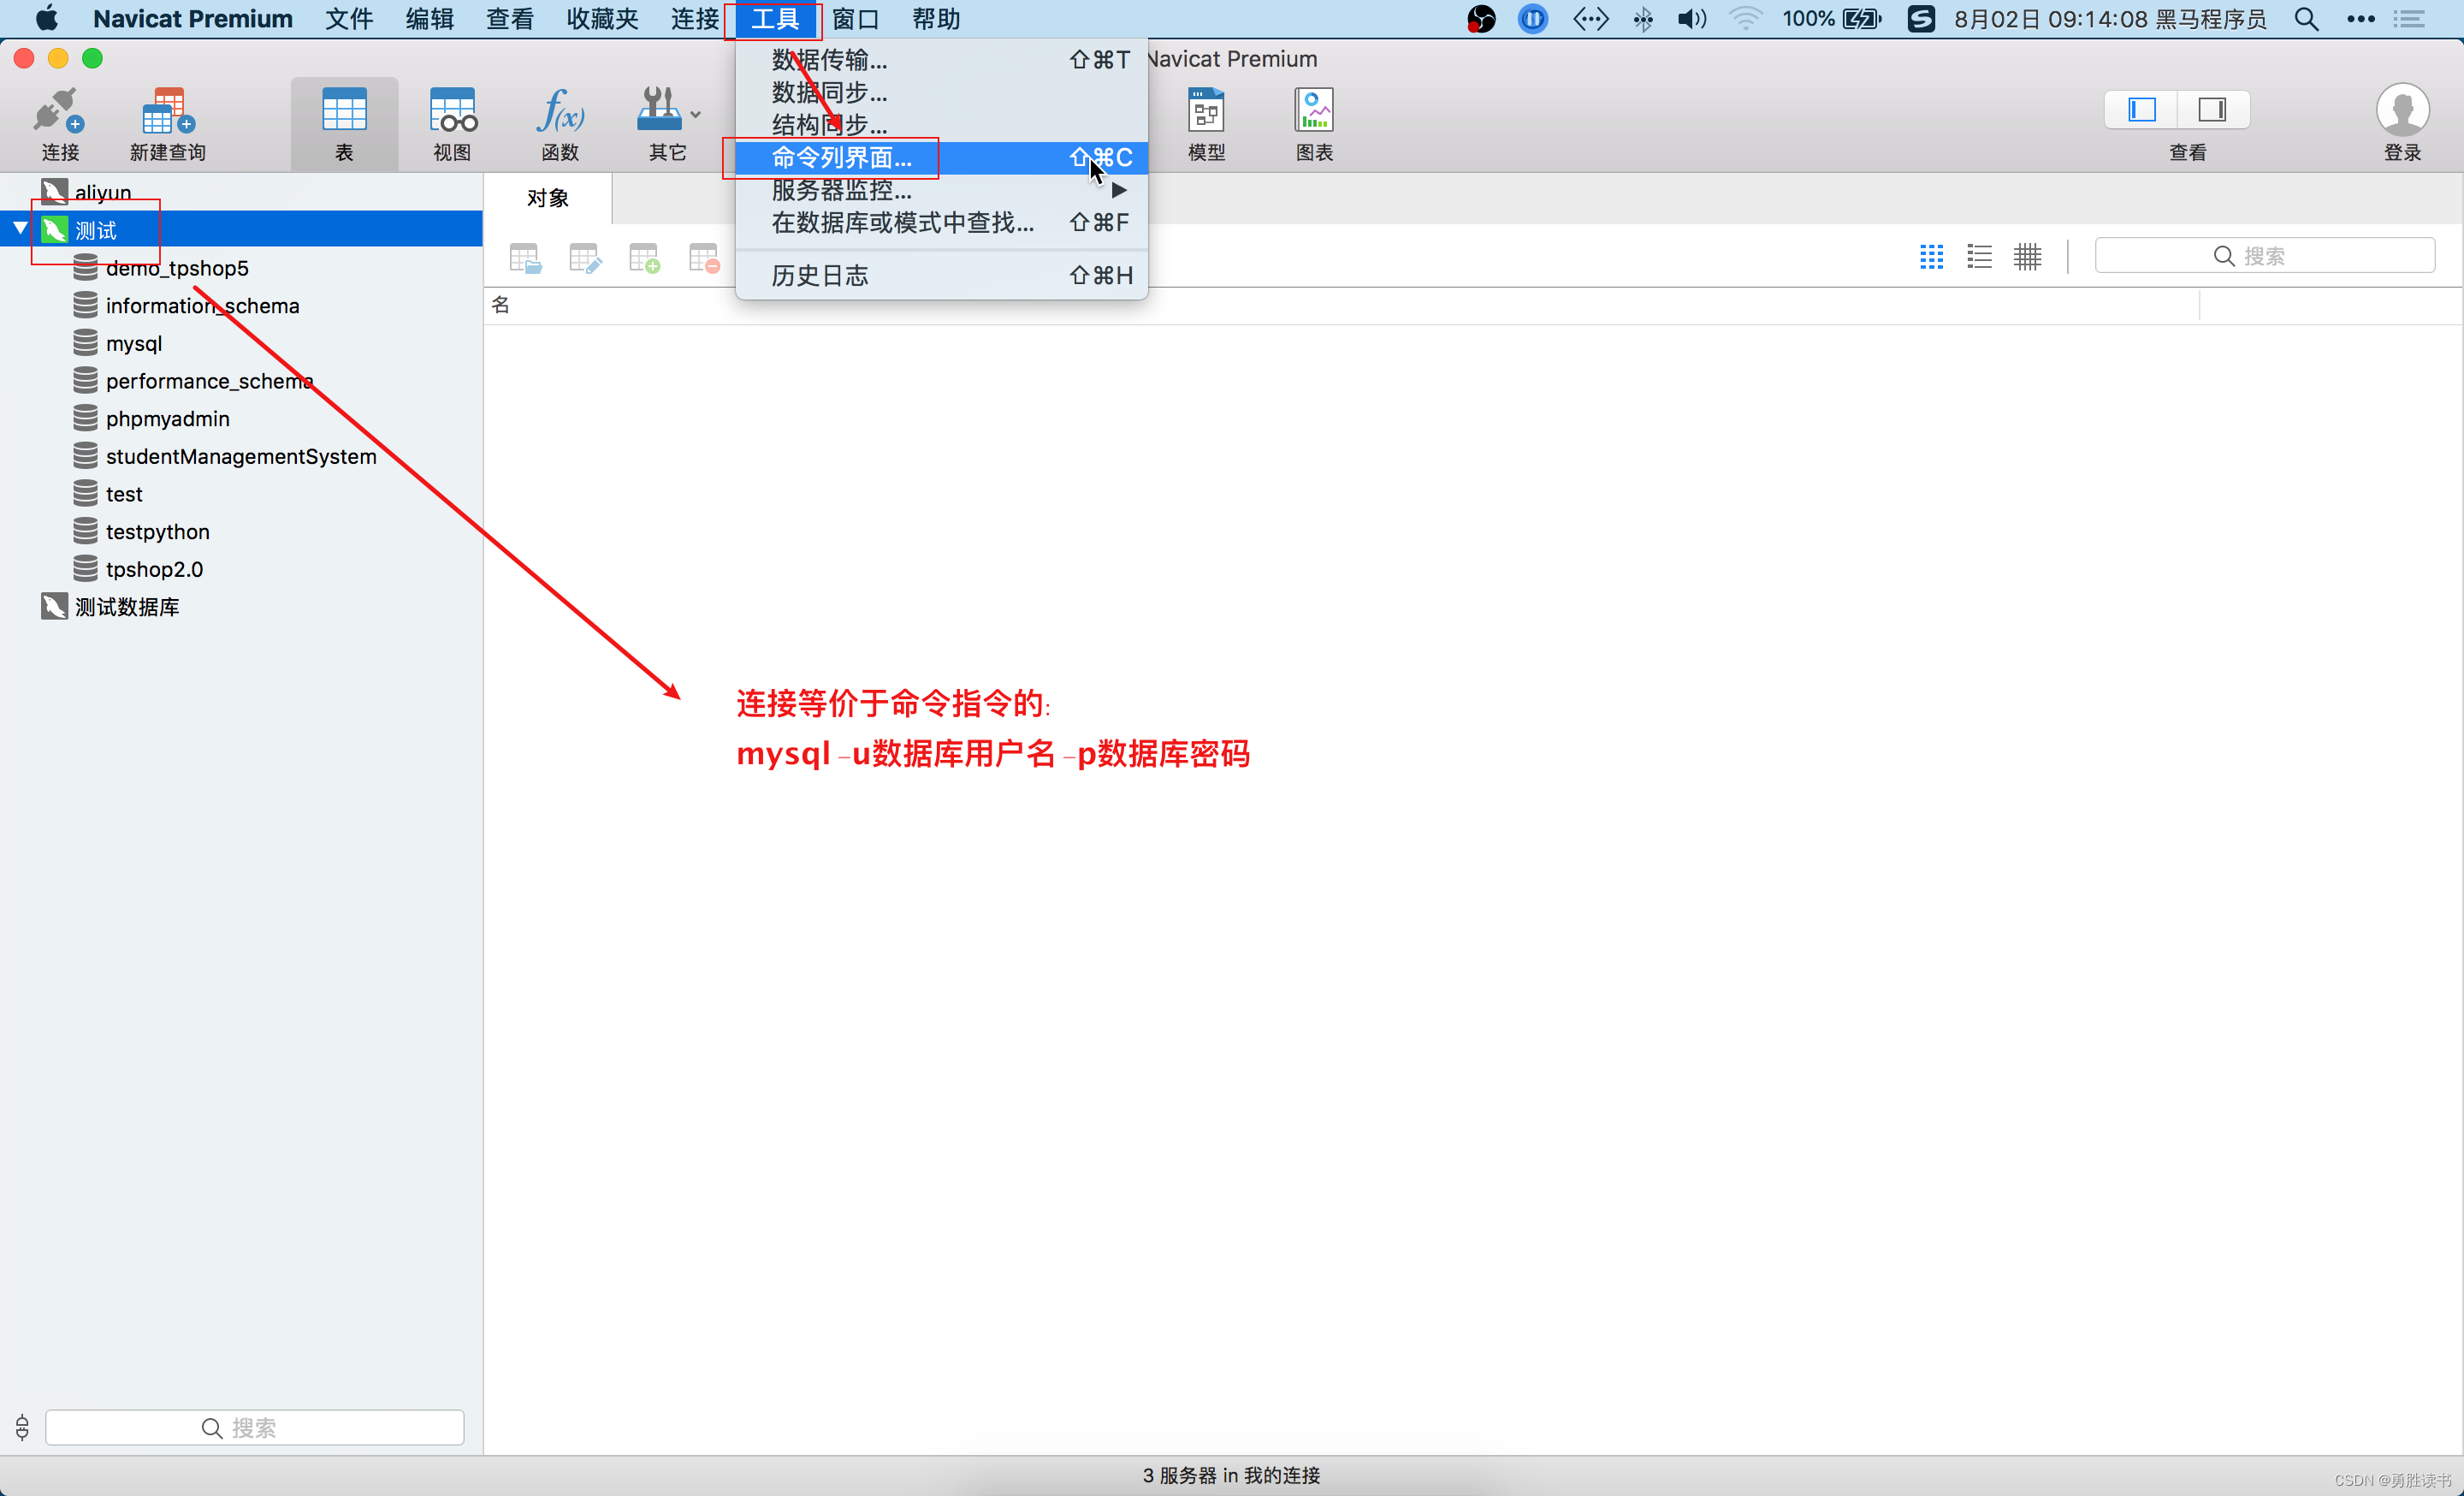Collapse the 测试 connection tree
Viewport: 2464px width, 1496px height.
(20, 229)
